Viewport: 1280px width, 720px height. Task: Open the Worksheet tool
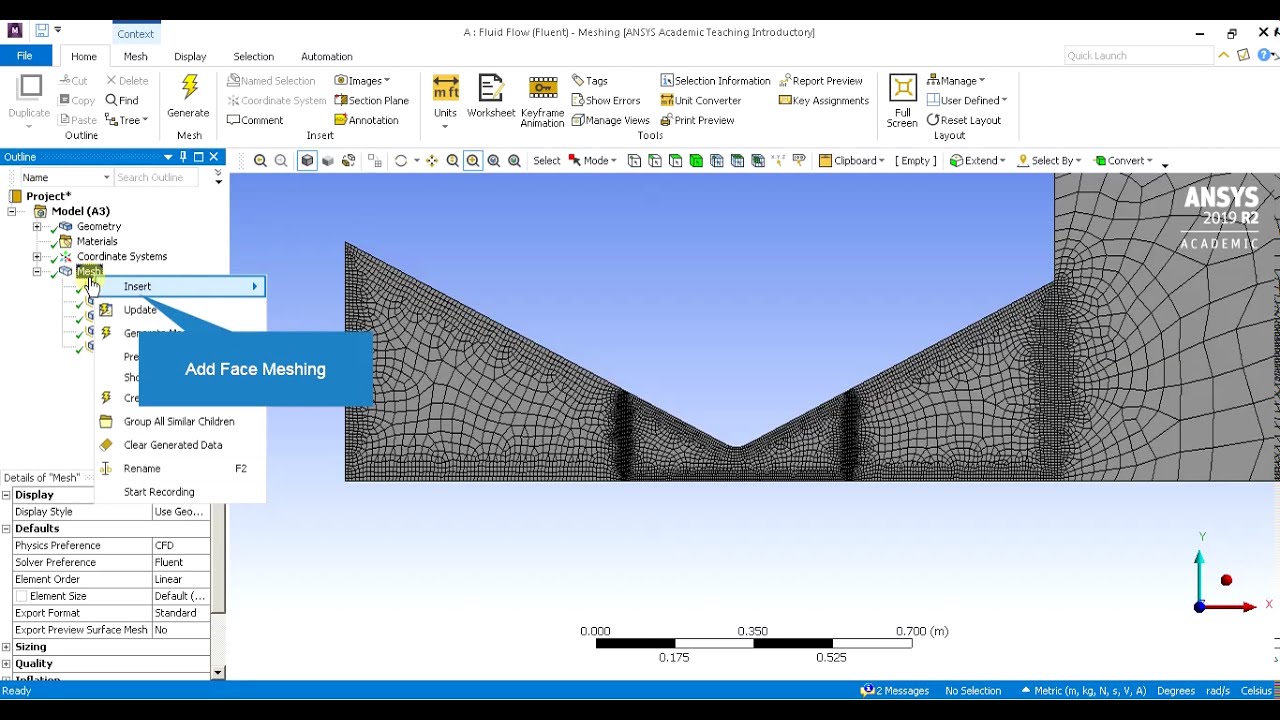491,97
